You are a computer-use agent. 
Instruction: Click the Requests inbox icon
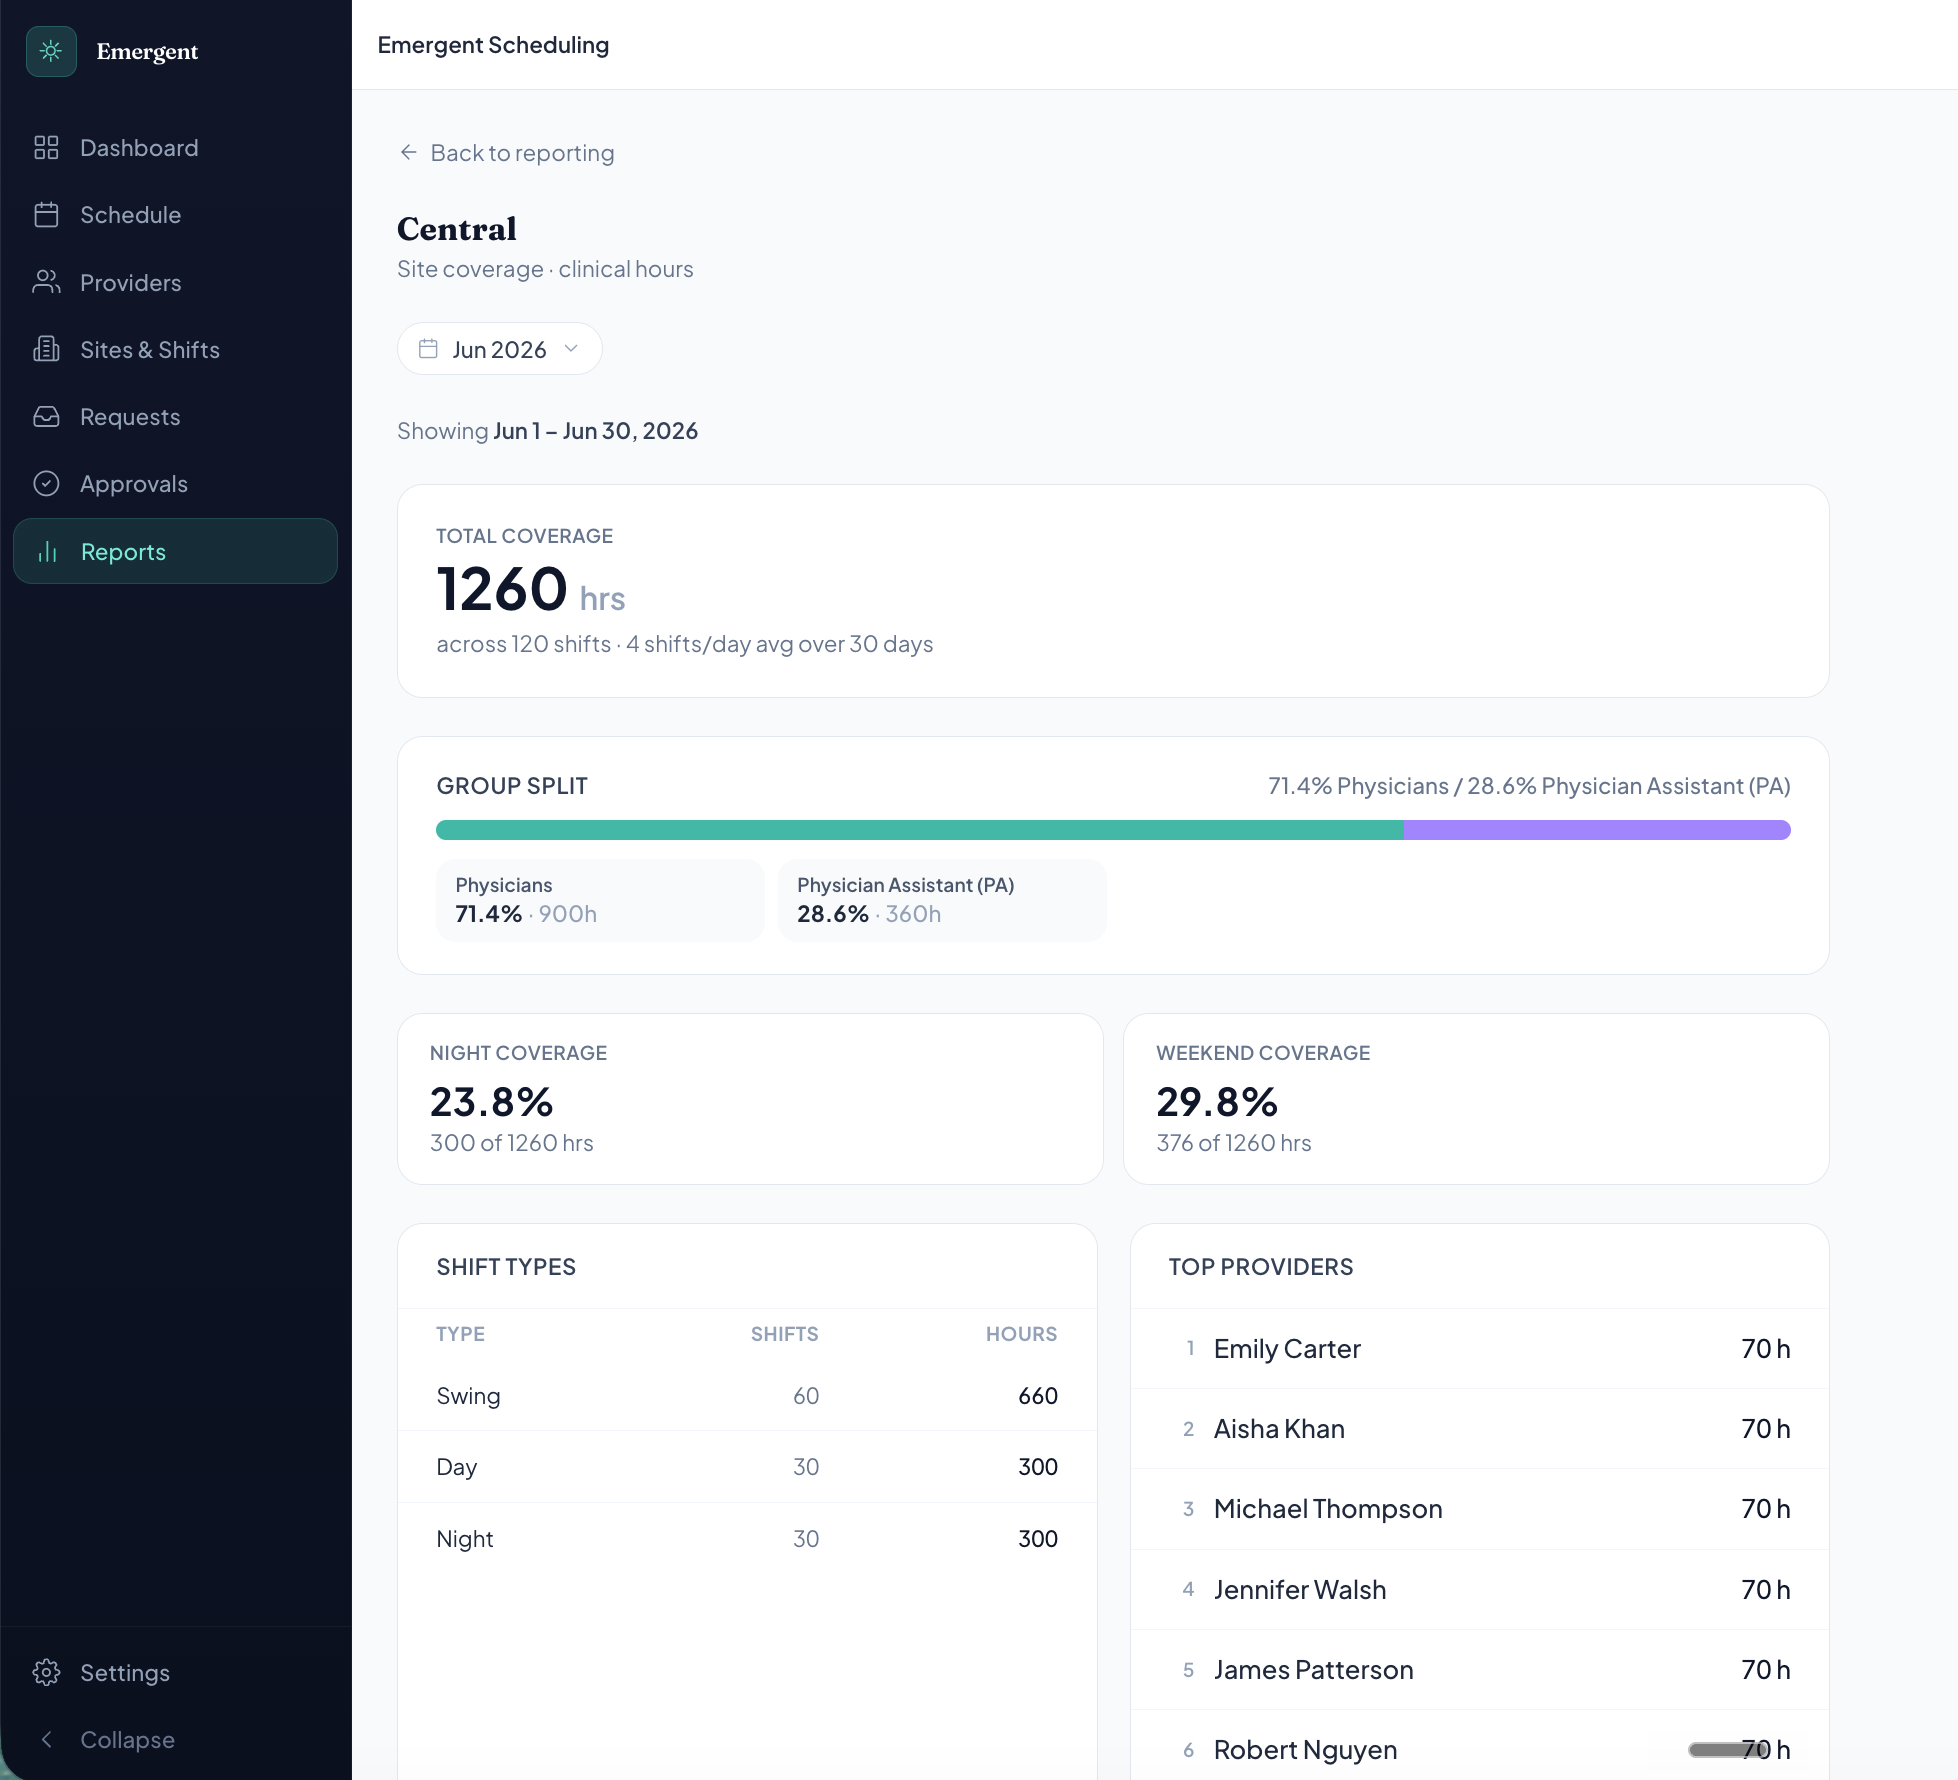tap(46, 416)
